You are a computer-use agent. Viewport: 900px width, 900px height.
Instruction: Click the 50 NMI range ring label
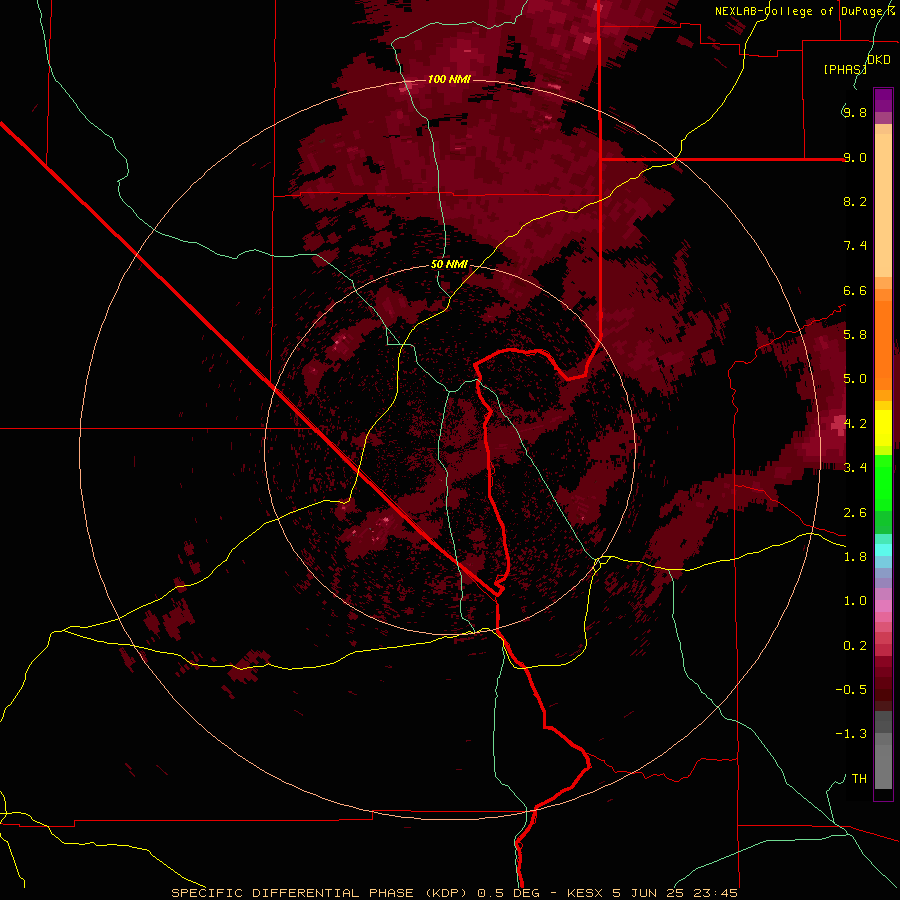[449, 264]
